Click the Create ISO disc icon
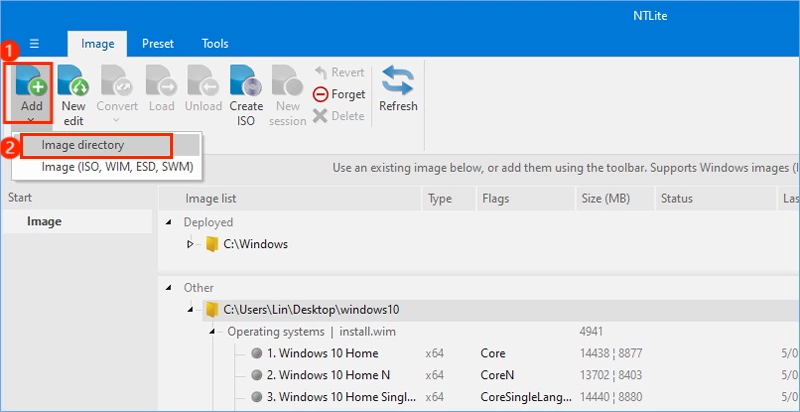The height and width of the screenshot is (412, 800). coord(246,81)
